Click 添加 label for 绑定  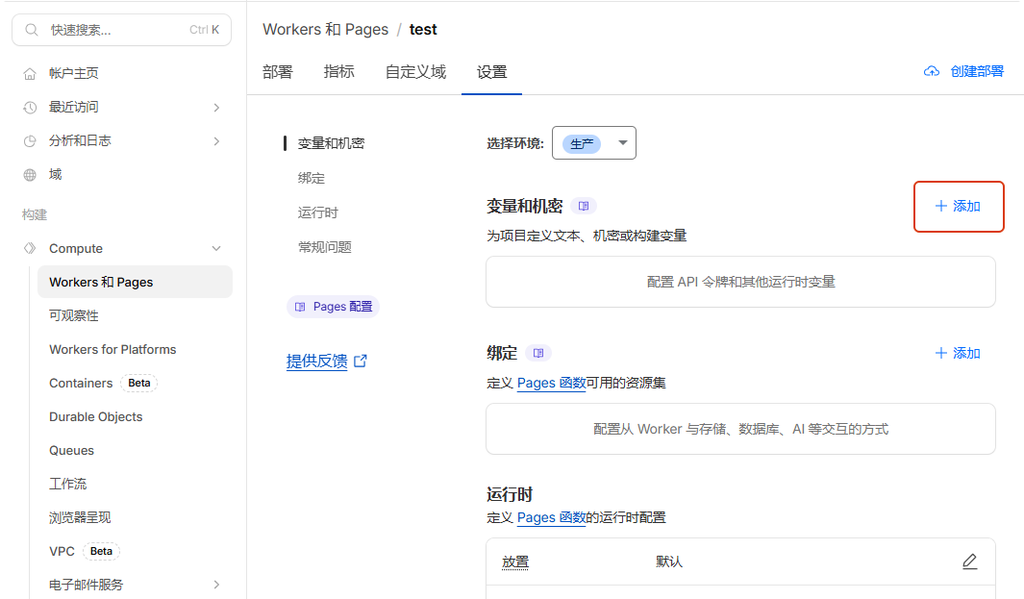click(967, 353)
